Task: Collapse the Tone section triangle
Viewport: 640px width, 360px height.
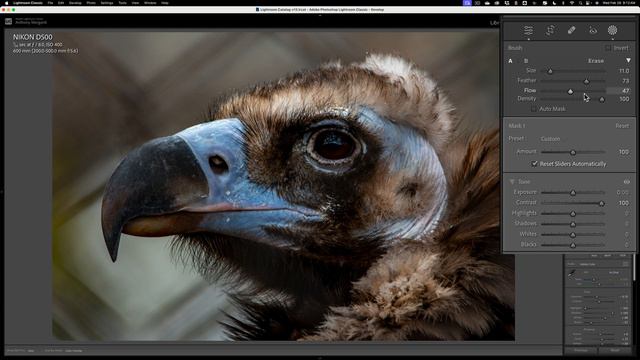Action: pyautogui.click(x=511, y=182)
